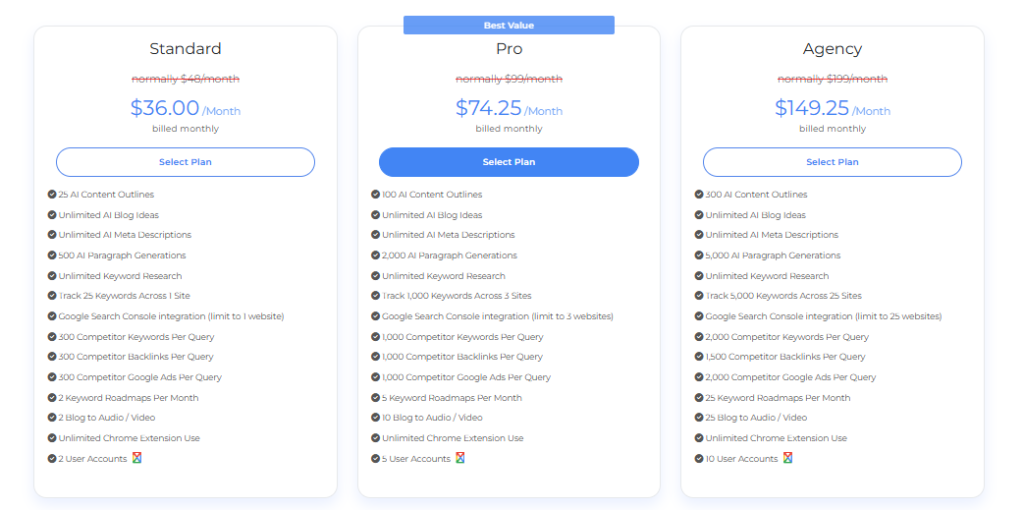
Task: Click checkmark by Track 1,000 Keywords Across 3 Sites
Action: (x=376, y=295)
